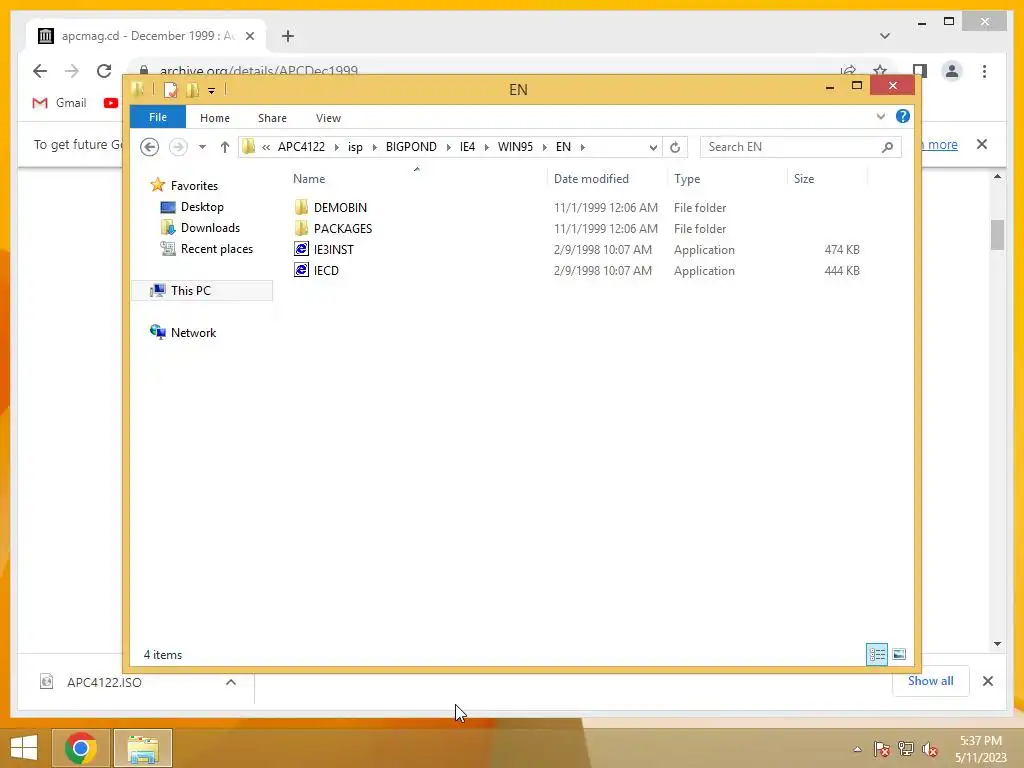The width and height of the screenshot is (1024, 768).
Task: Open YouTube bookmark icon
Action: 111,103
